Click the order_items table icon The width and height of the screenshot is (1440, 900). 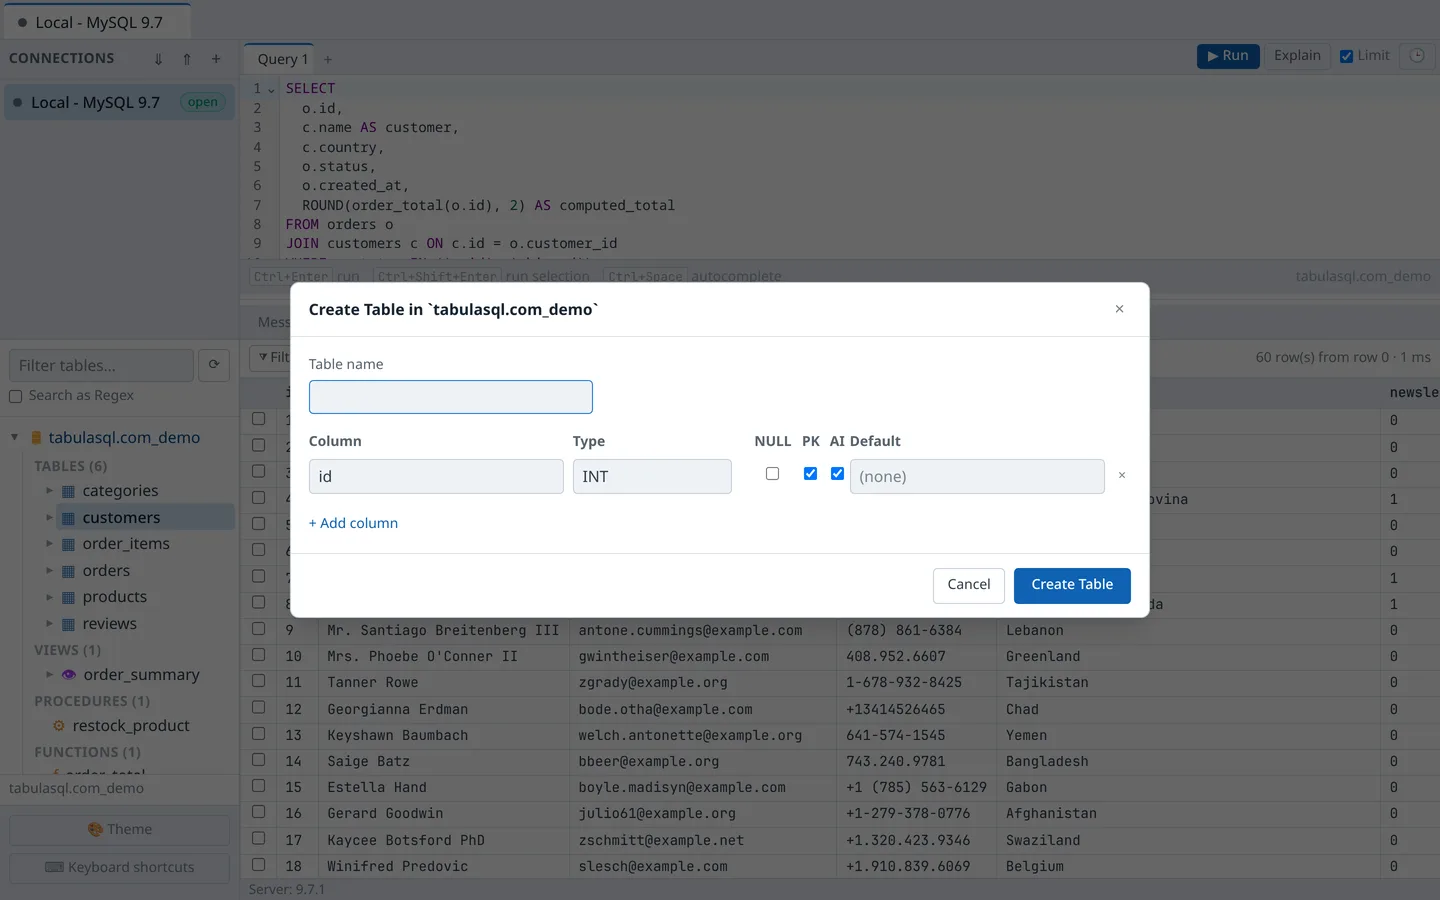(x=68, y=544)
